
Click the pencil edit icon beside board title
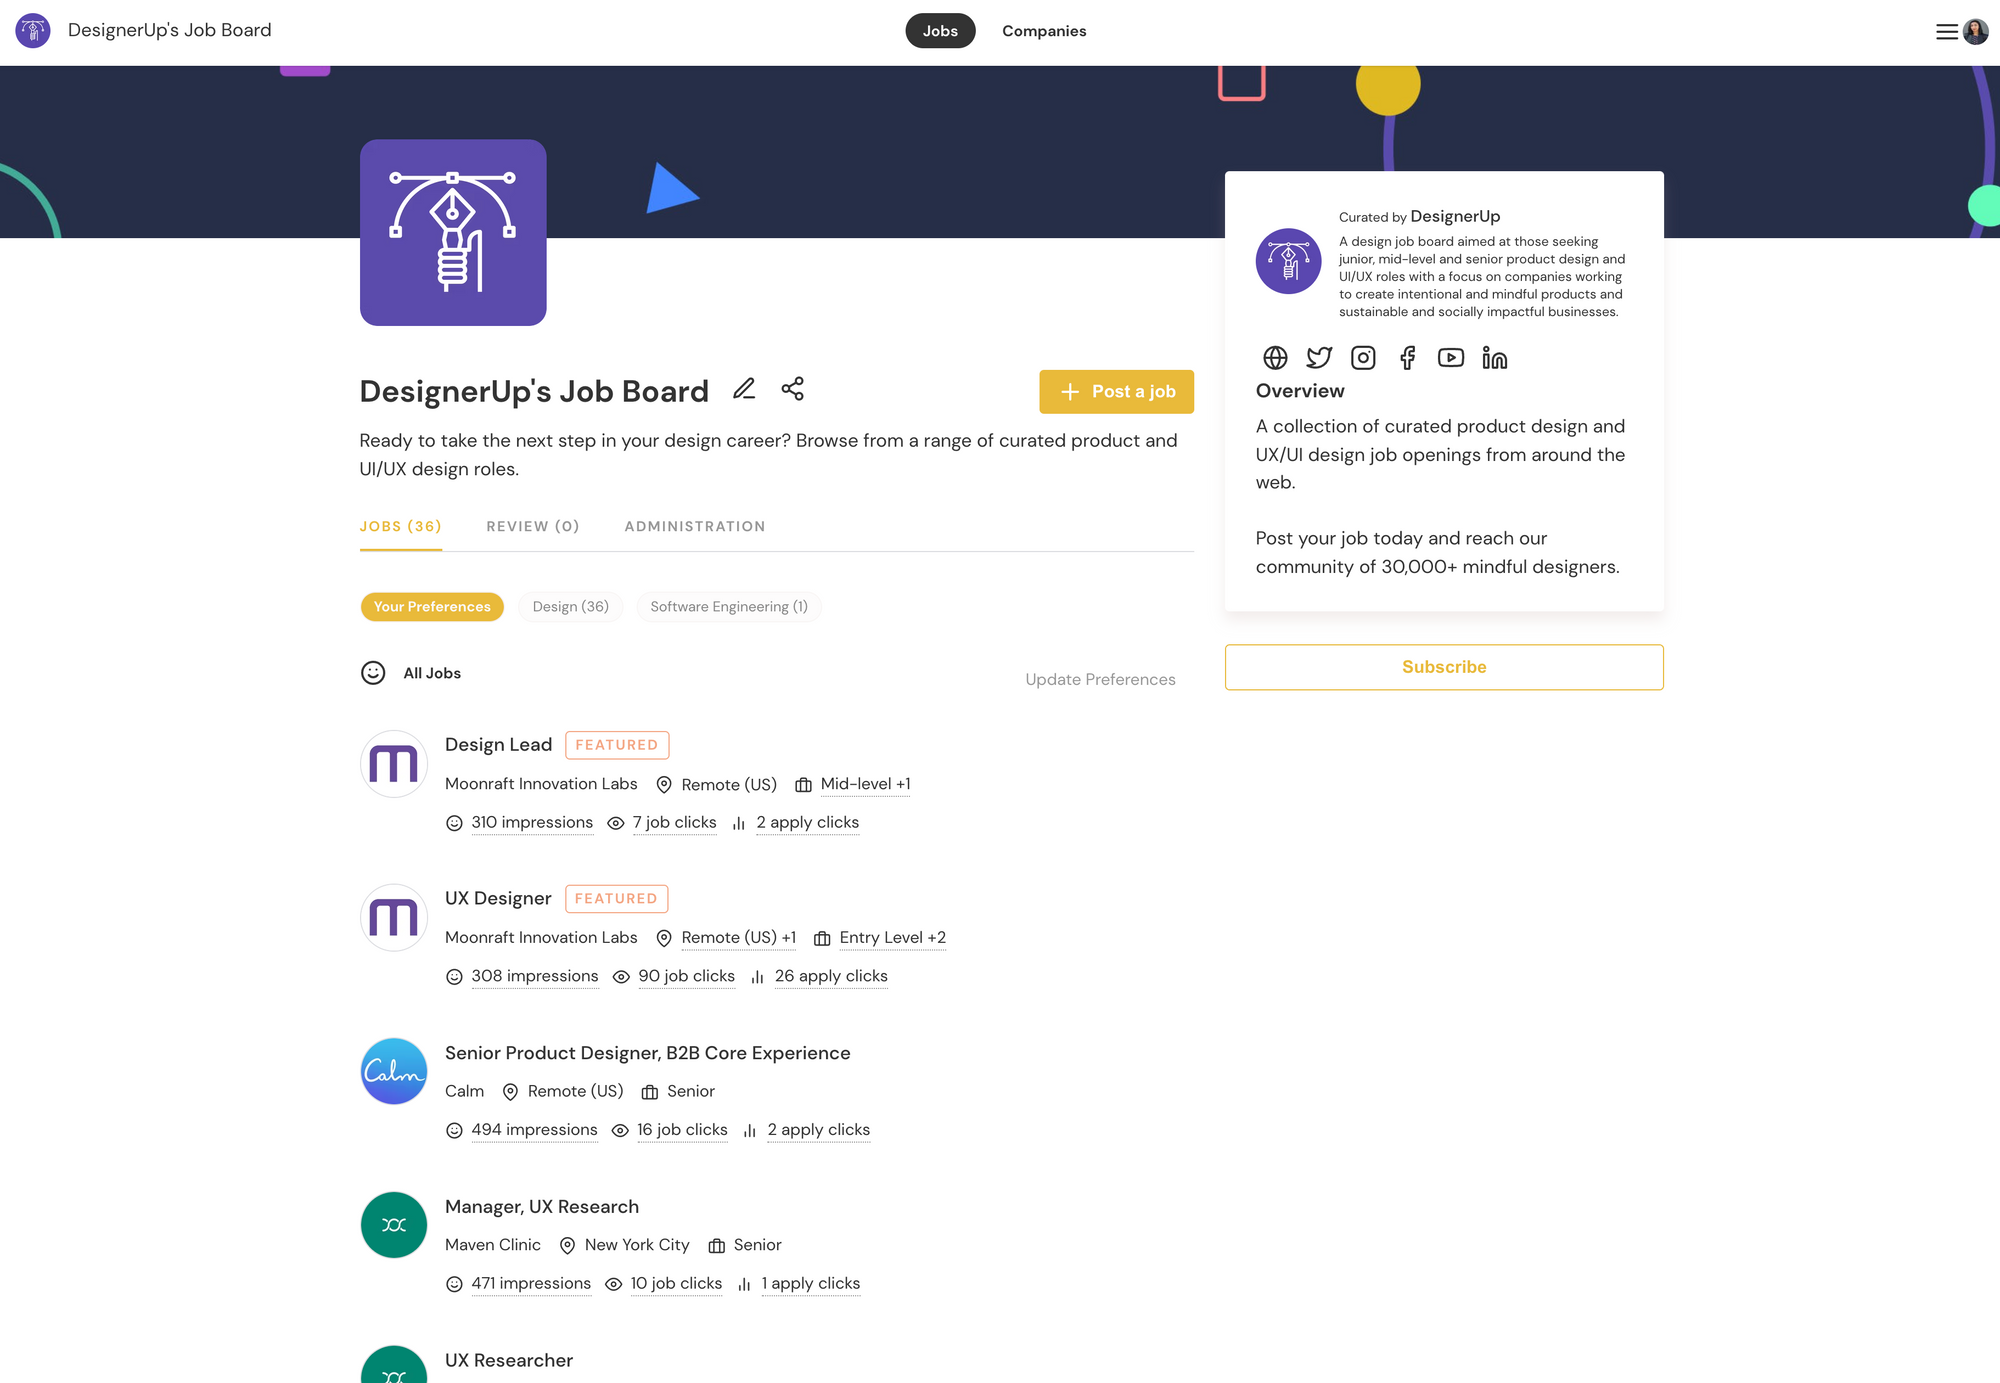pyautogui.click(x=744, y=389)
